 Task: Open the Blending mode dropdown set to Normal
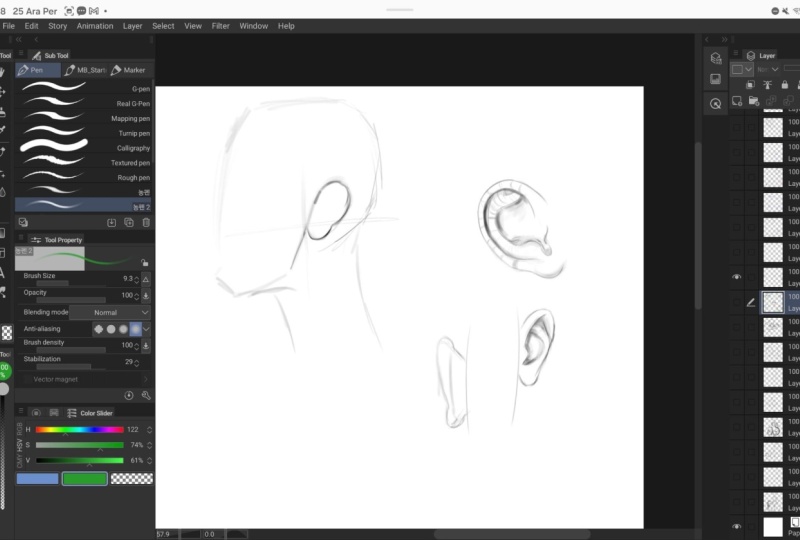110,312
